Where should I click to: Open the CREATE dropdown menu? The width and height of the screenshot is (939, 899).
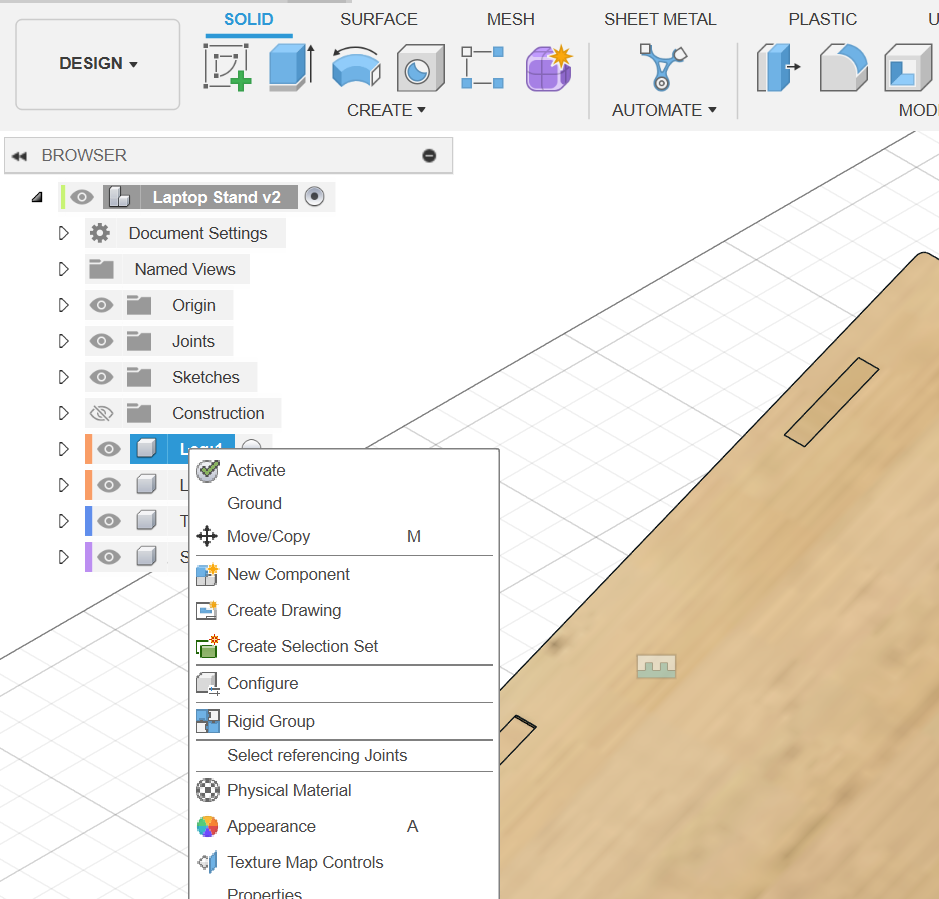point(386,110)
